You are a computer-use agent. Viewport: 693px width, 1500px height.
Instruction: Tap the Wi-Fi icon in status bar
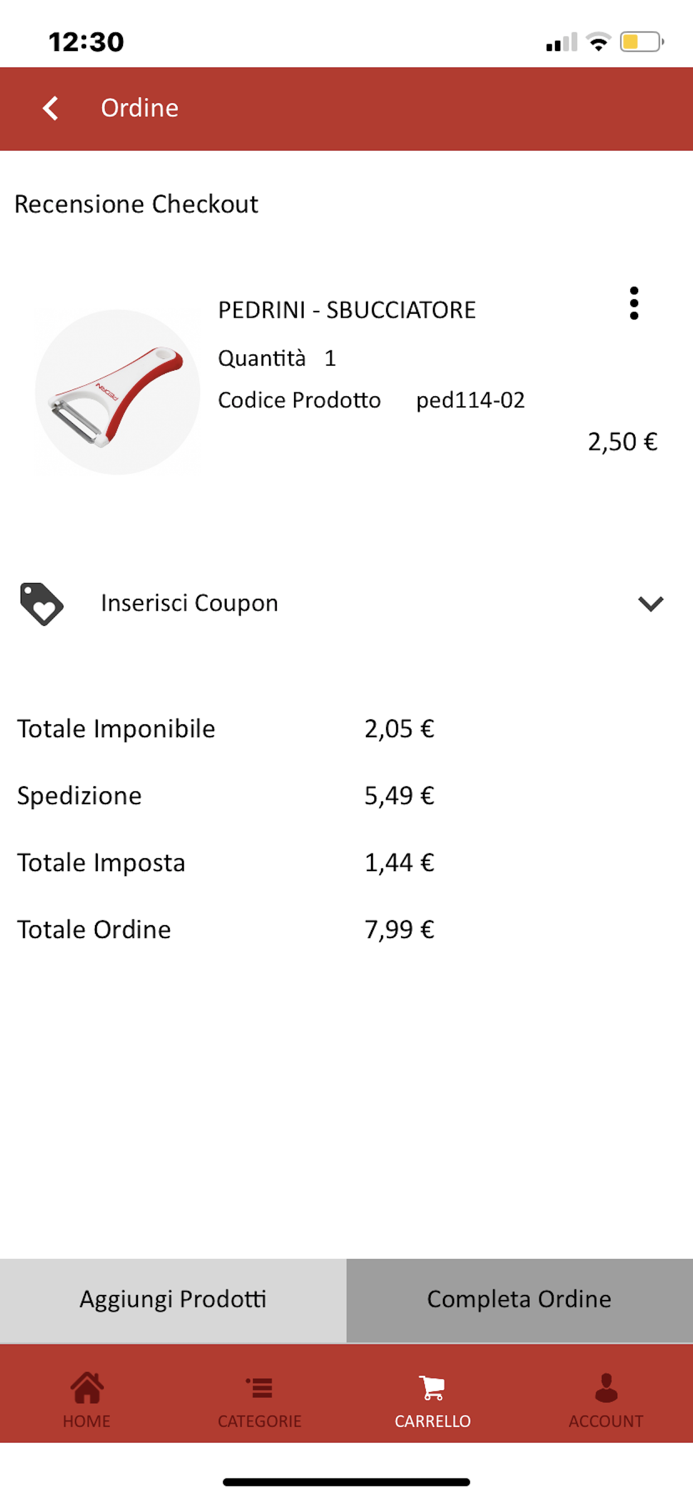(597, 42)
